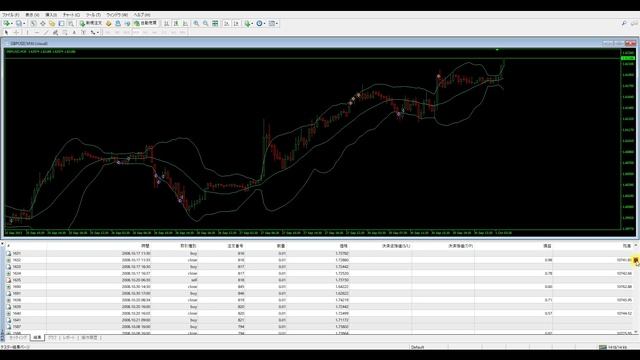Open the chat bubble icon at toolbar right

[634, 24]
